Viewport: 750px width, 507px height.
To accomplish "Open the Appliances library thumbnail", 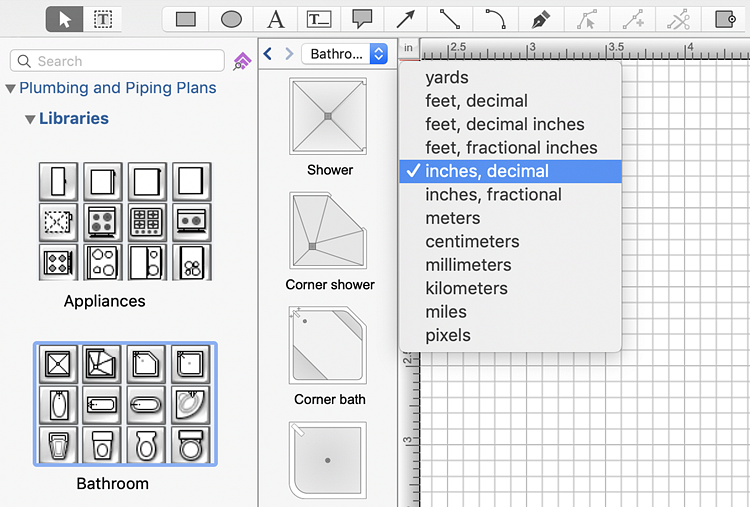I will pos(124,222).
